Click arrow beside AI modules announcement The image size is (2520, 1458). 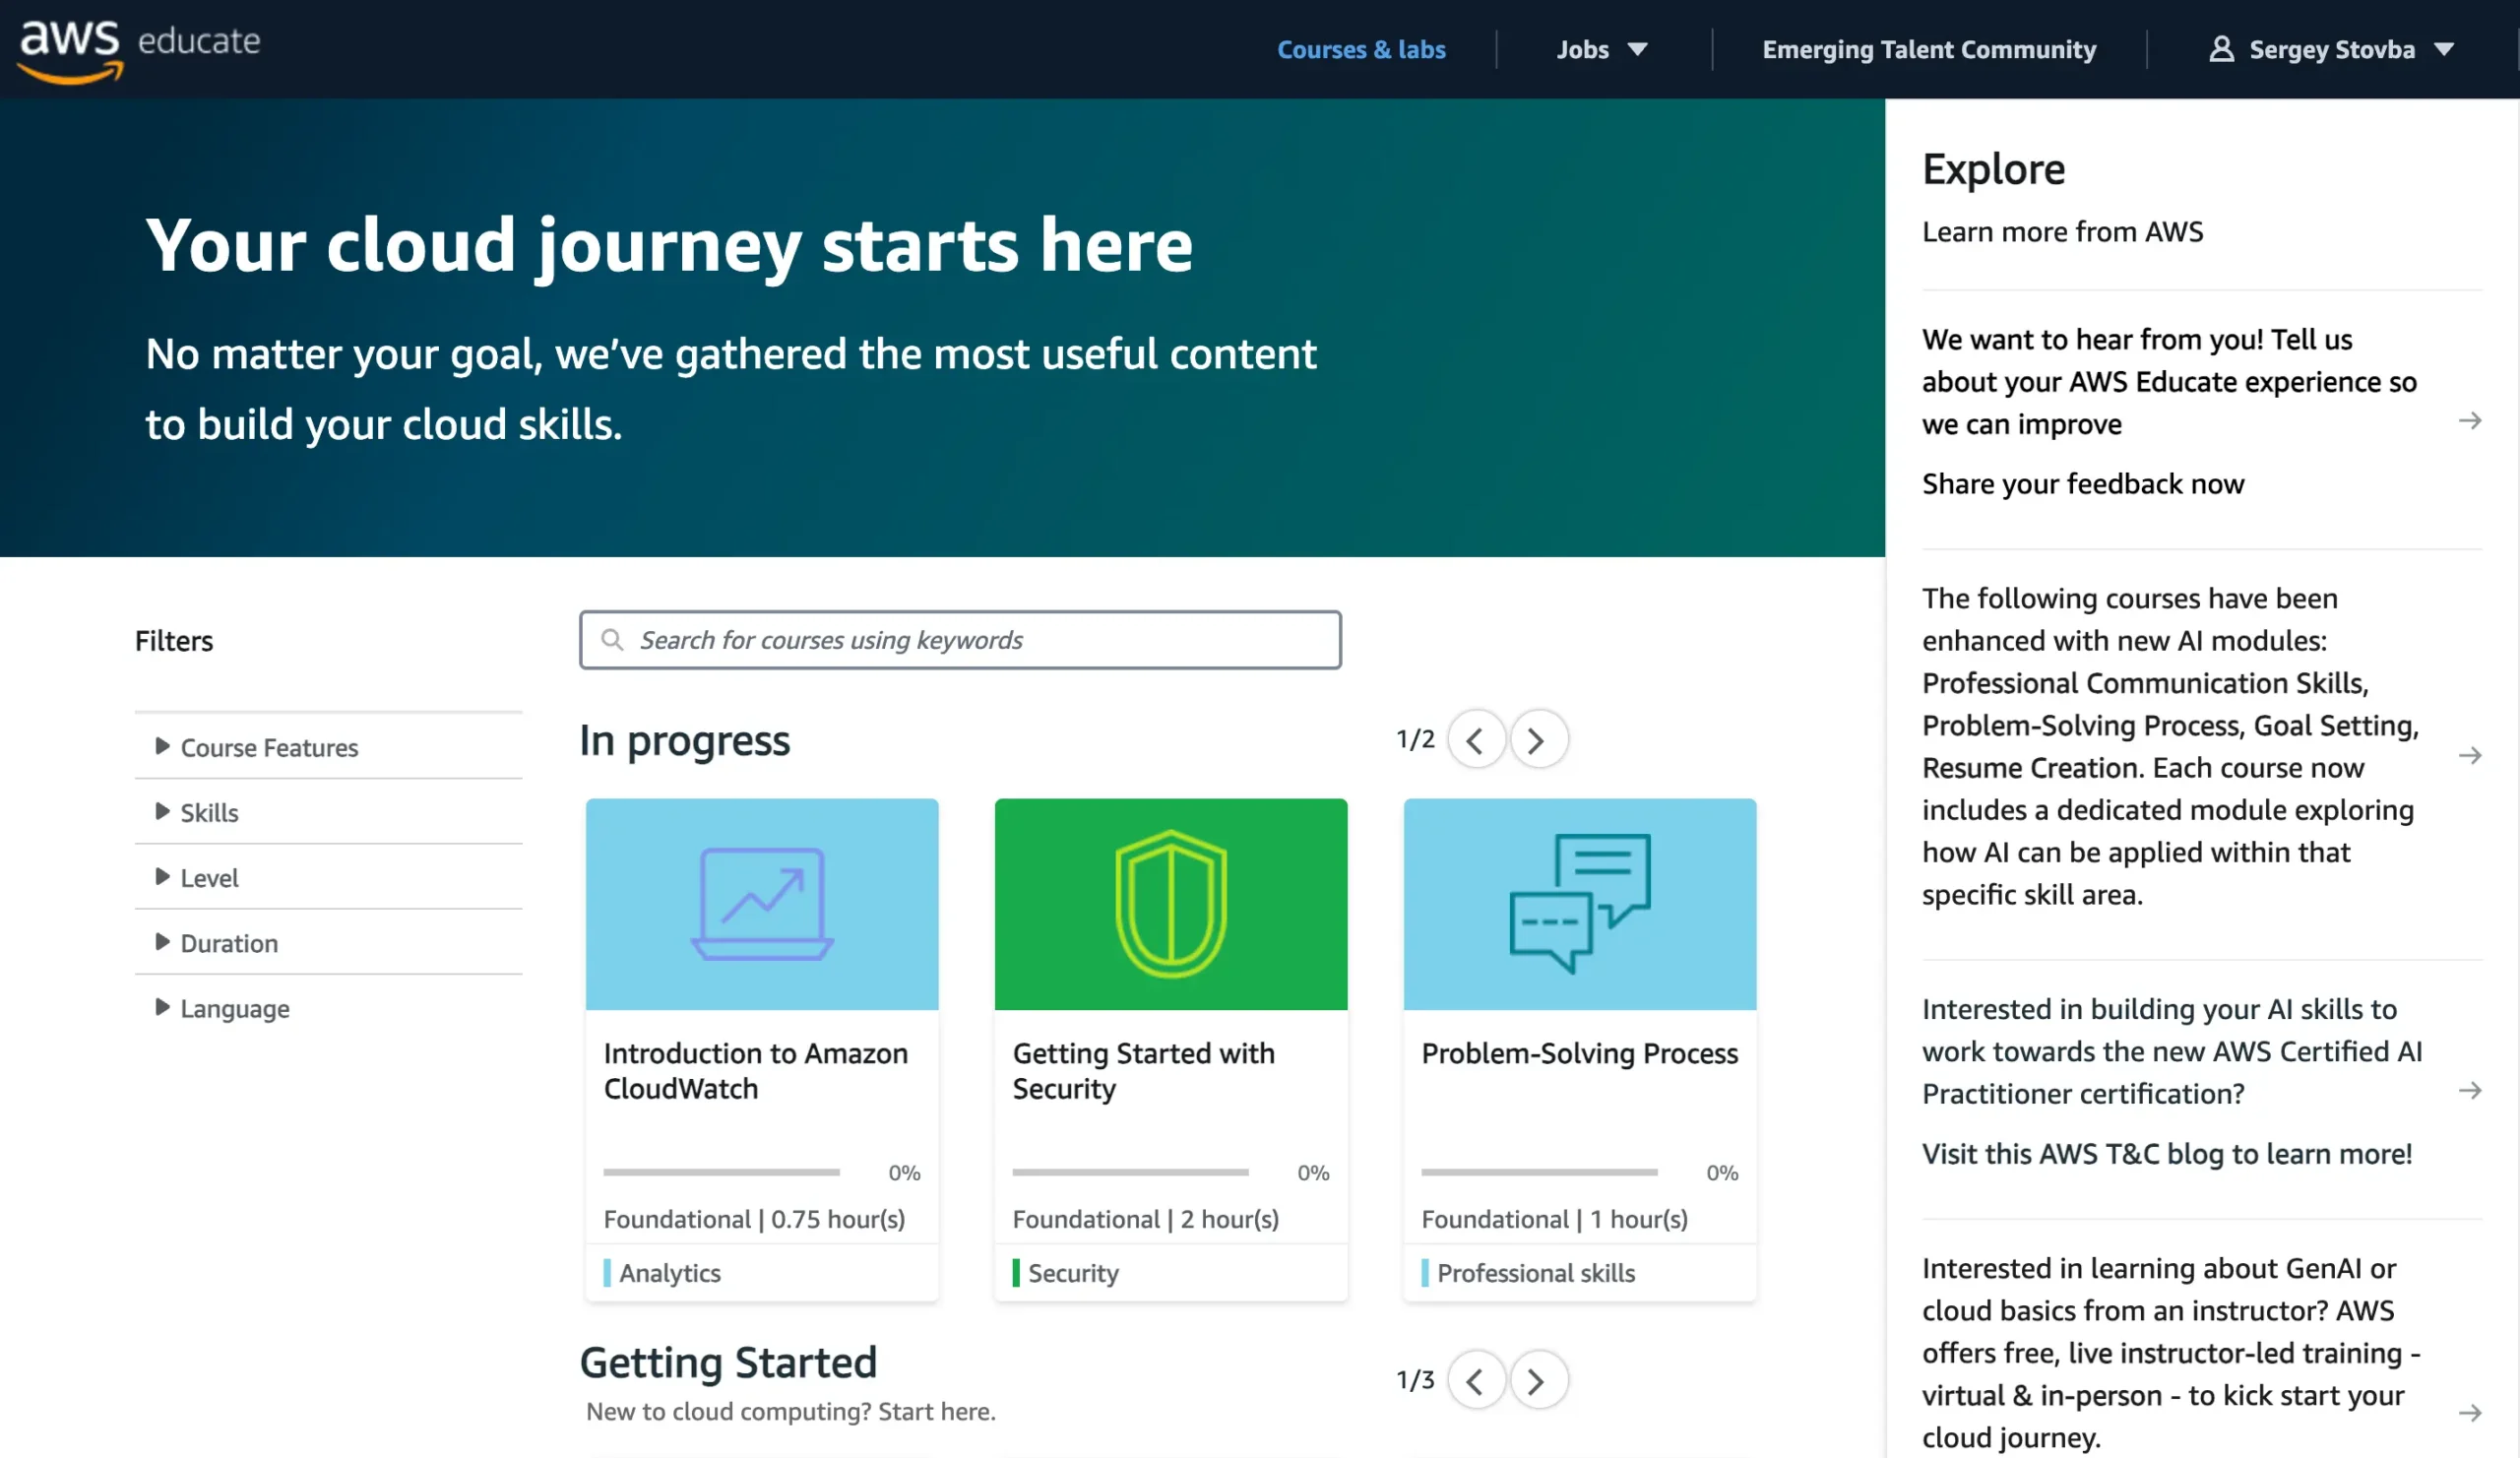tap(2470, 756)
